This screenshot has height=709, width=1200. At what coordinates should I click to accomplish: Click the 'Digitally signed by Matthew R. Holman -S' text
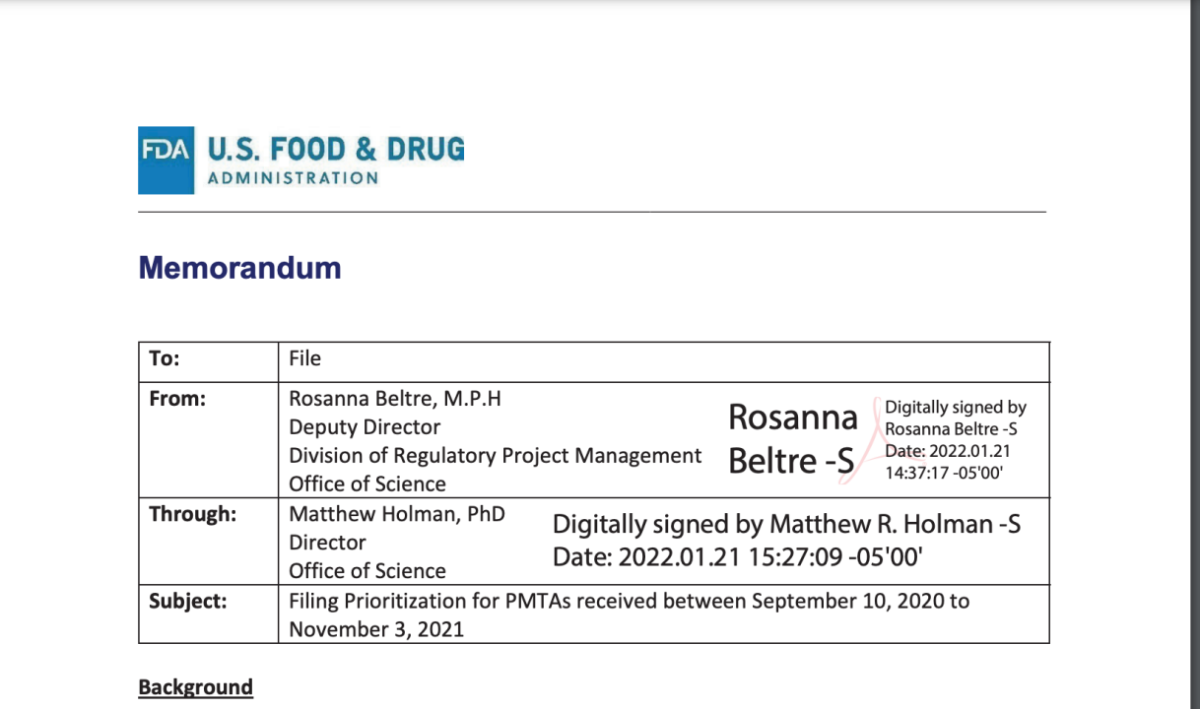(x=787, y=524)
